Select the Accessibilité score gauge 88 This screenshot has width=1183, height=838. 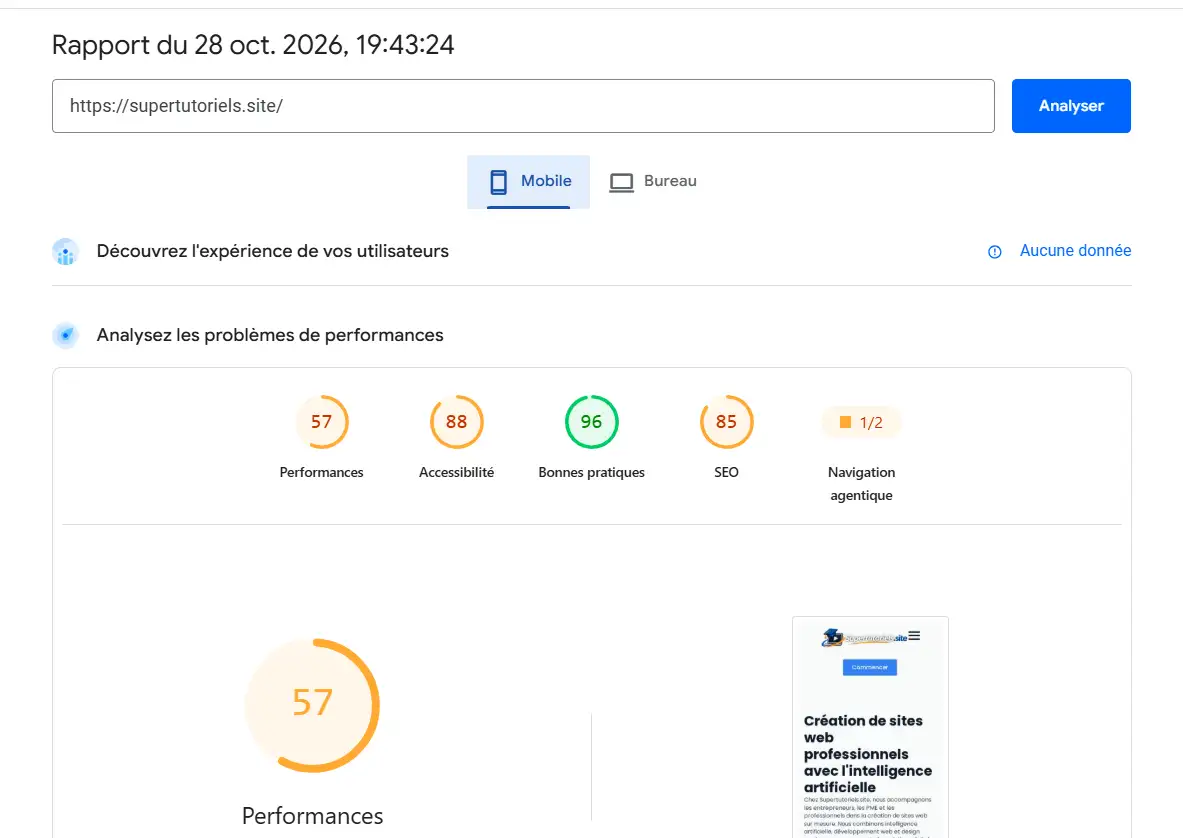pos(456,422)
